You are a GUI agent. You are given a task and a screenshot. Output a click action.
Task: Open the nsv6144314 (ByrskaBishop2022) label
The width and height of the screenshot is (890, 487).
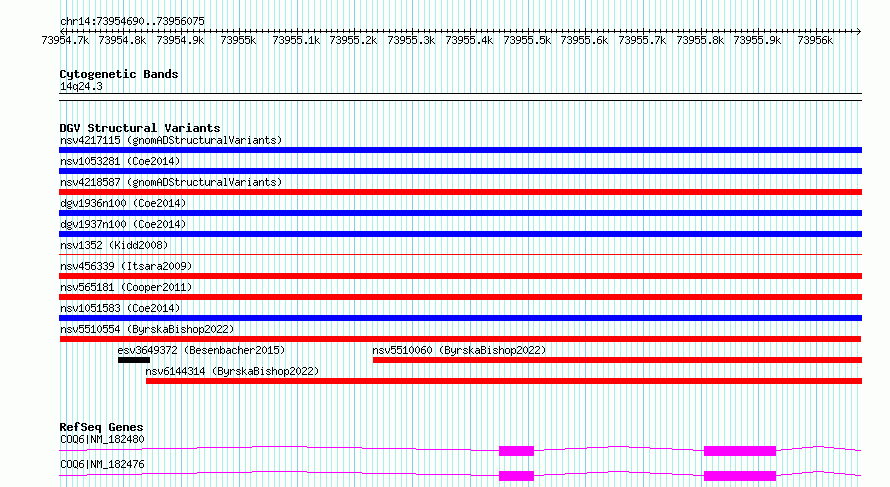232,371
